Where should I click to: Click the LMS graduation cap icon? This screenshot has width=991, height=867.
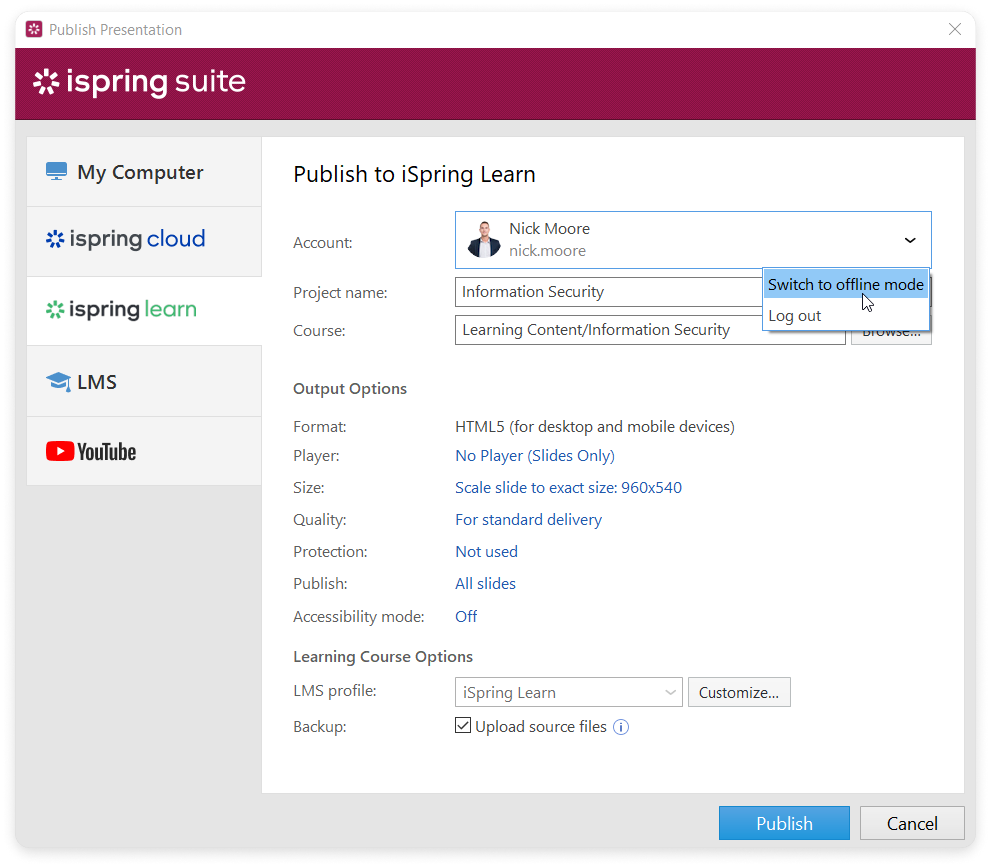59,382
